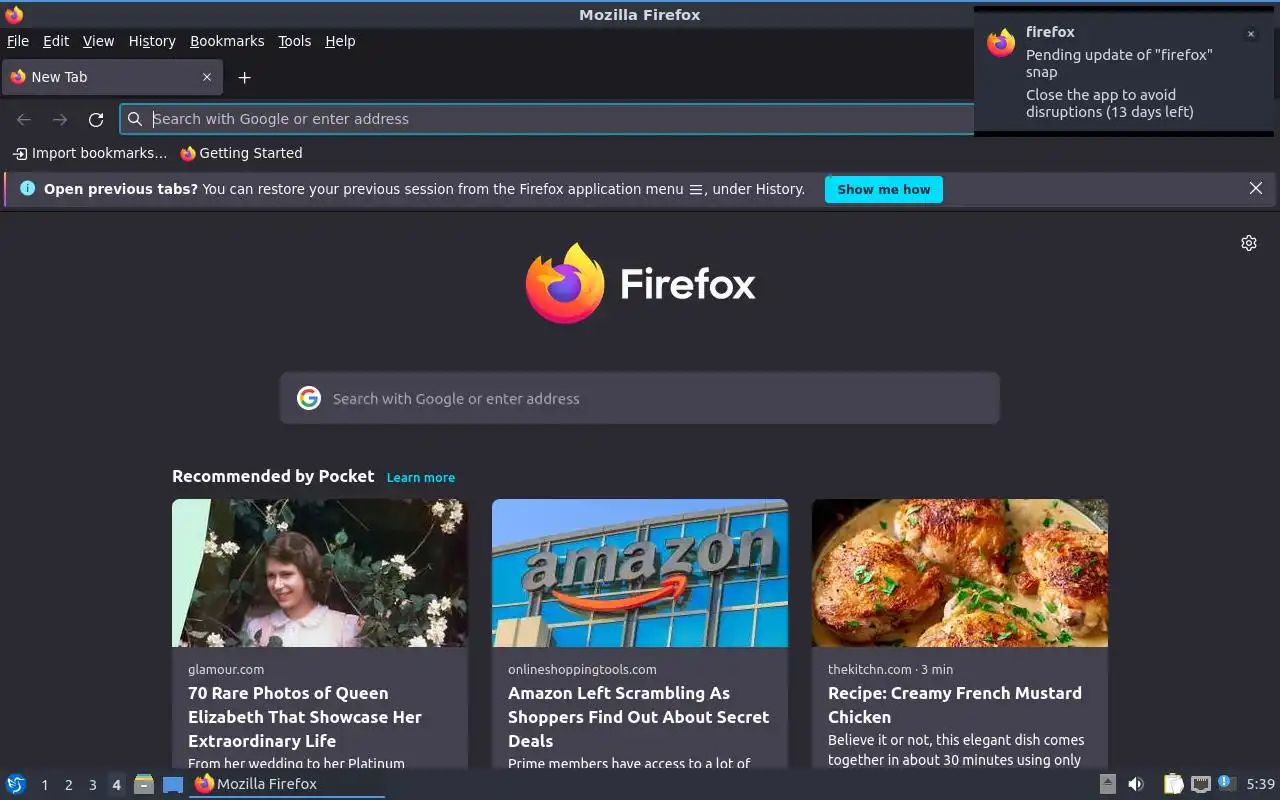
Task: Click the search magnifier icon in address bar
Action: (135, 119)
